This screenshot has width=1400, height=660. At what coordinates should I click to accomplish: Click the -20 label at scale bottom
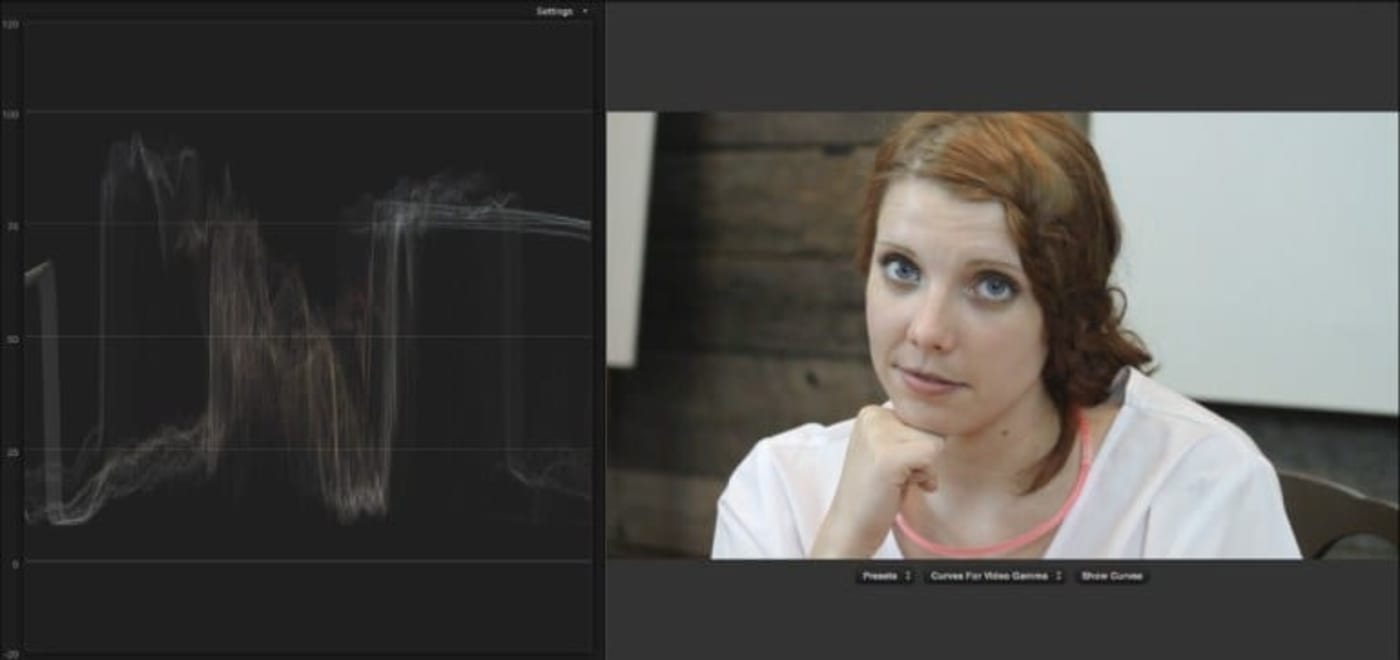10,654
